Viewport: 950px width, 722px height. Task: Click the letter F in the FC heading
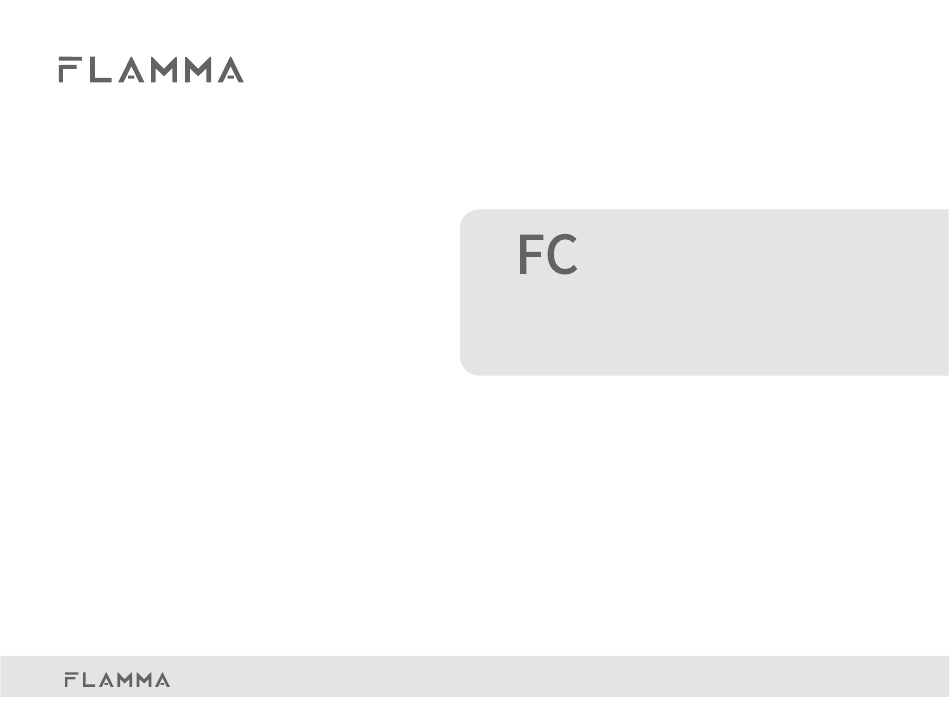pyautogui.click(x=530, y=255)
